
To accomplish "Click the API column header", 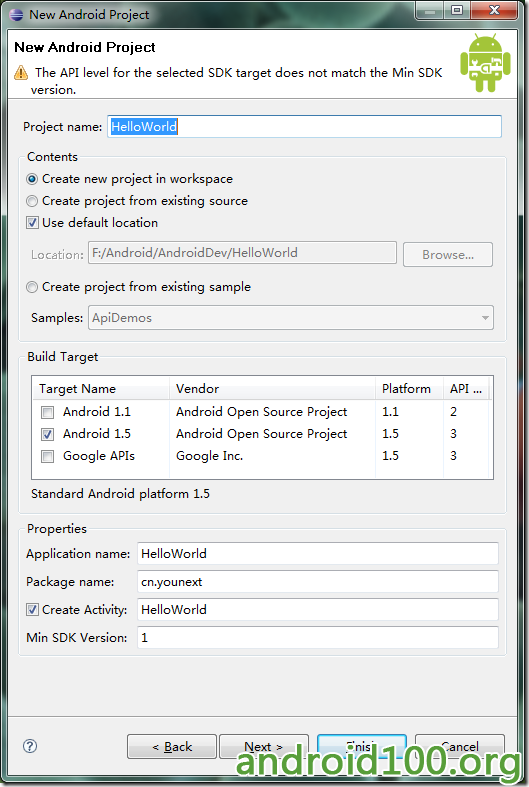I will click(x=466, y=388).
